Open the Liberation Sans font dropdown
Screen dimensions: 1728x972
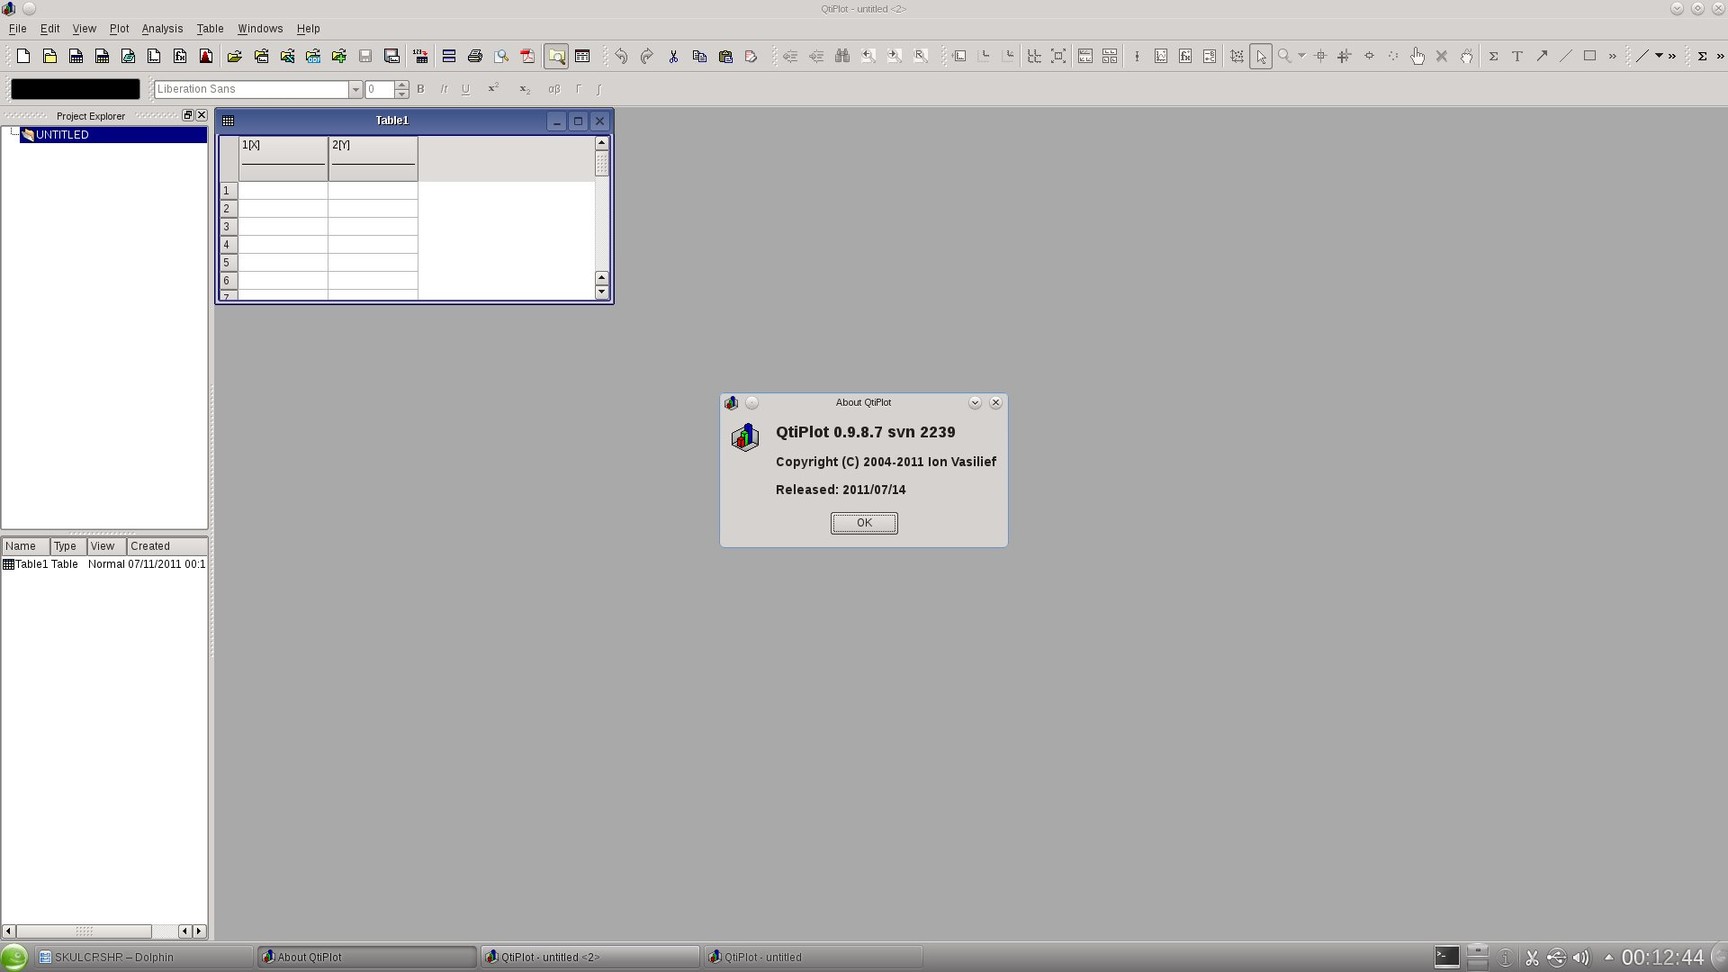(355, 89)
